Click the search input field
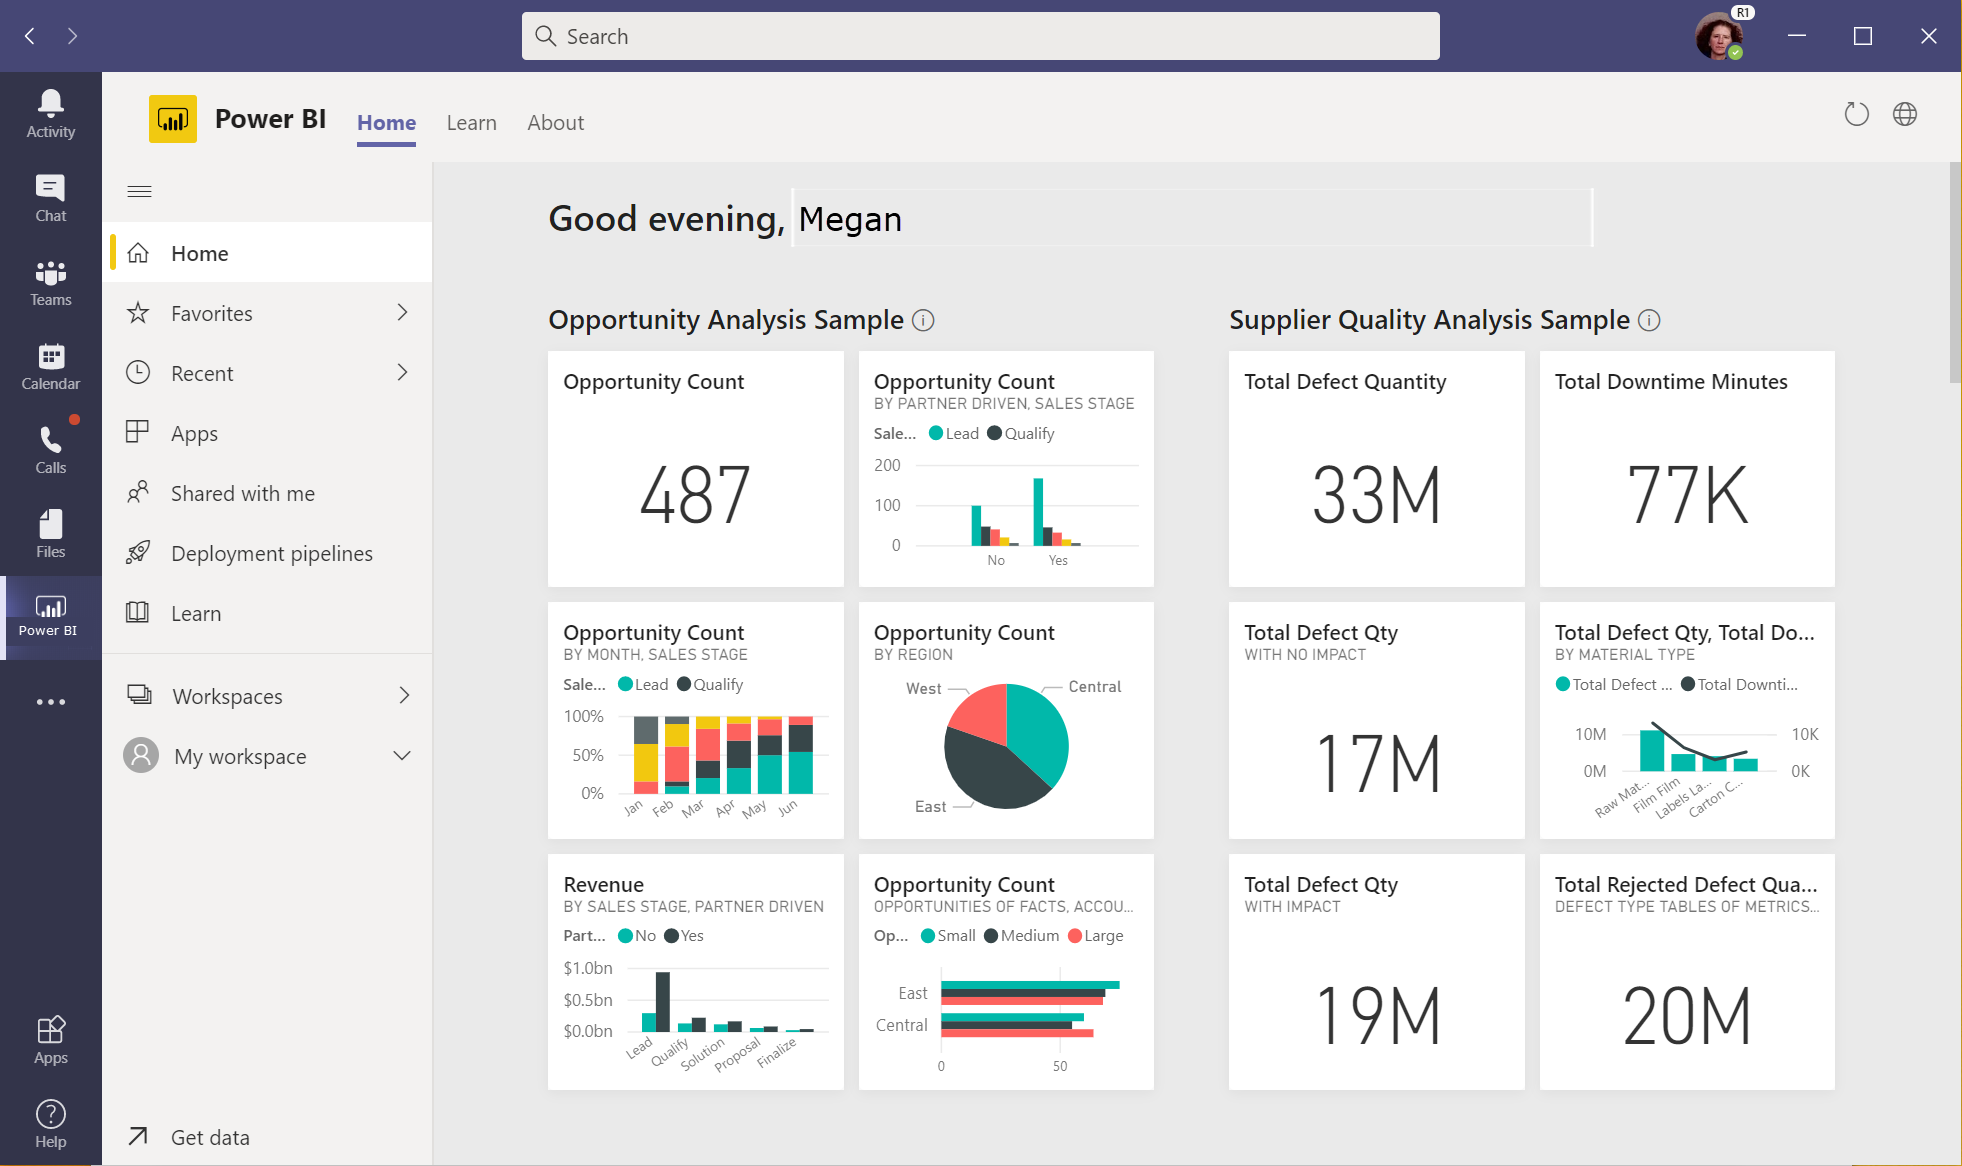 tap(980, 35)
